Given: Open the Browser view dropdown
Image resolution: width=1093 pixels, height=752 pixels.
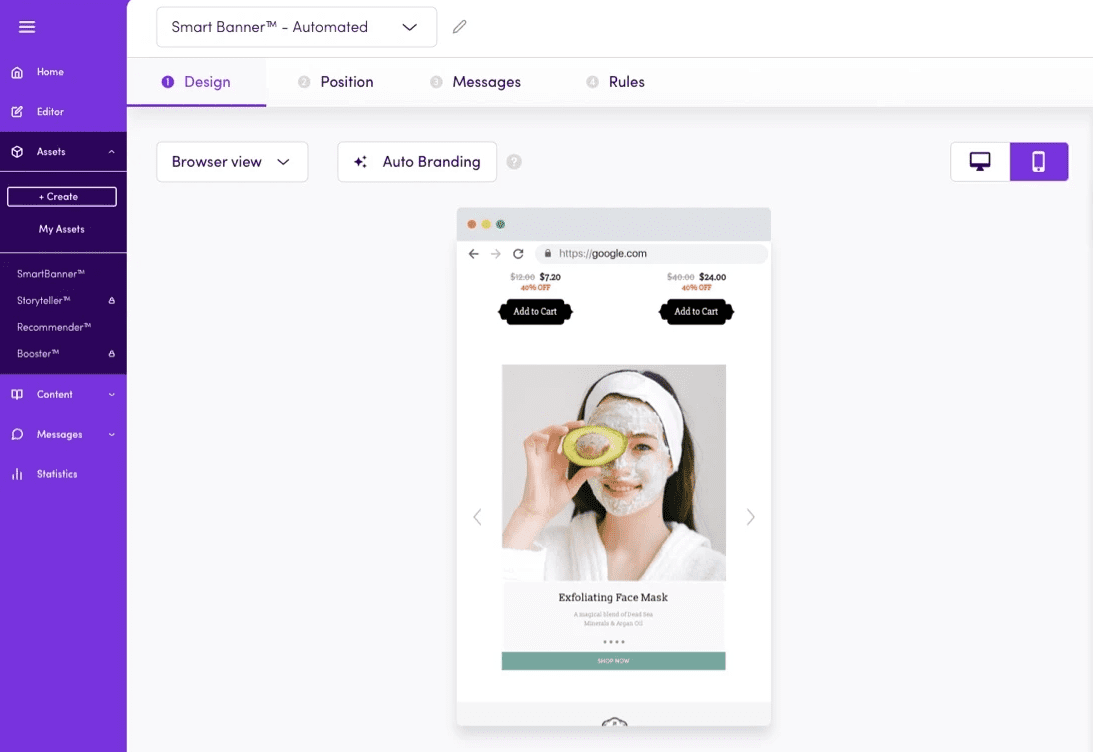Looking at the screenshot, I should point(232,162).
